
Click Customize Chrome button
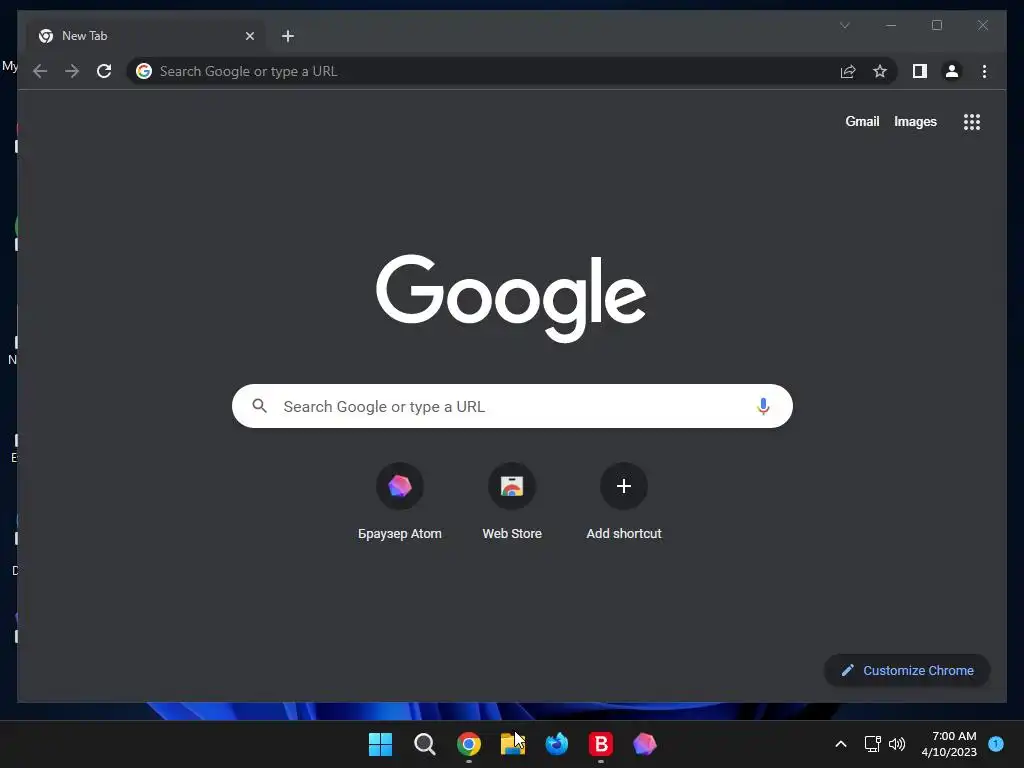click(907, 671)
